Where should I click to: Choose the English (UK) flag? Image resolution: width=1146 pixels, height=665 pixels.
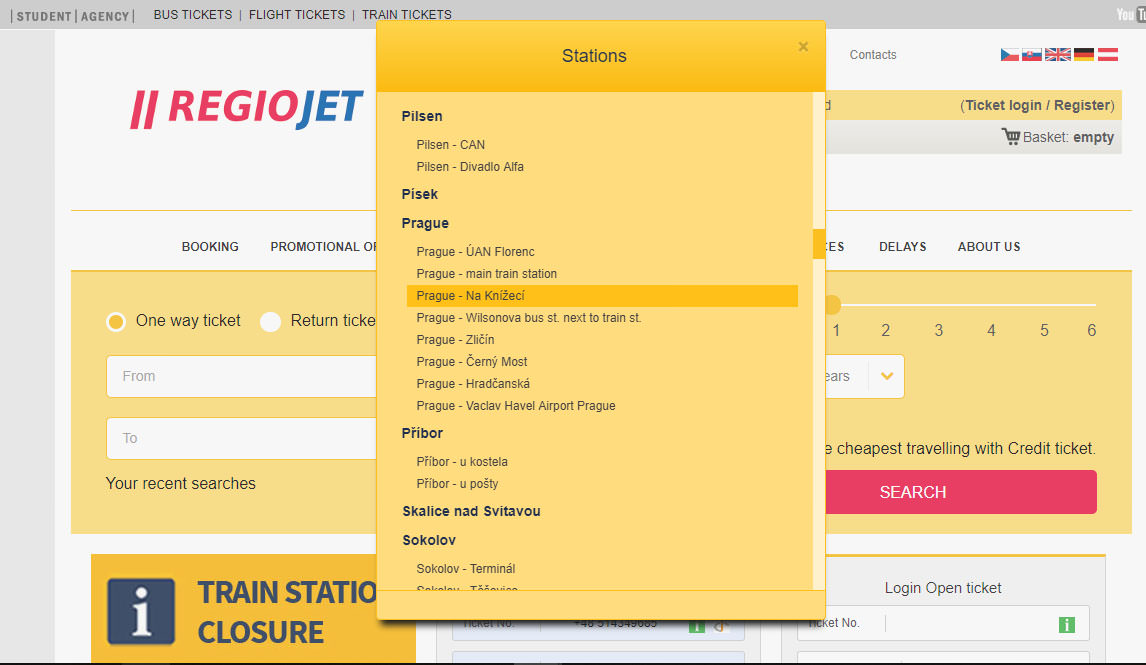point(1057,55)
